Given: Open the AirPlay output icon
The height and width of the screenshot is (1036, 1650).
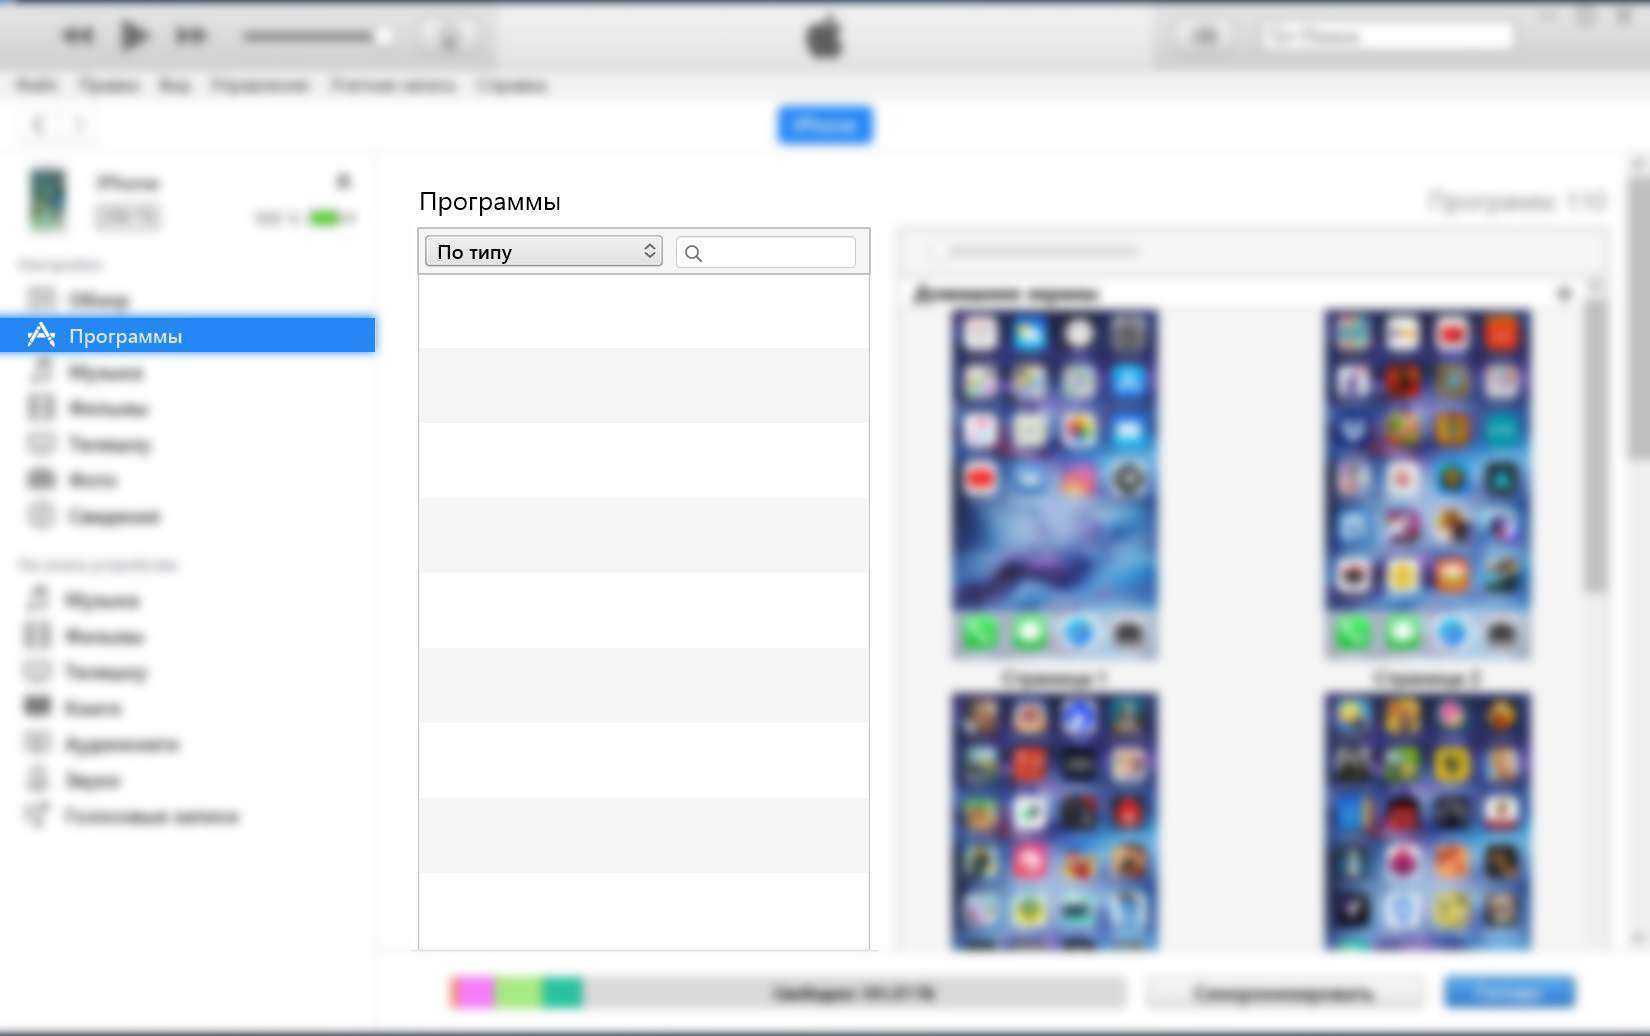Looking at the screenshot, I should 449,38.
